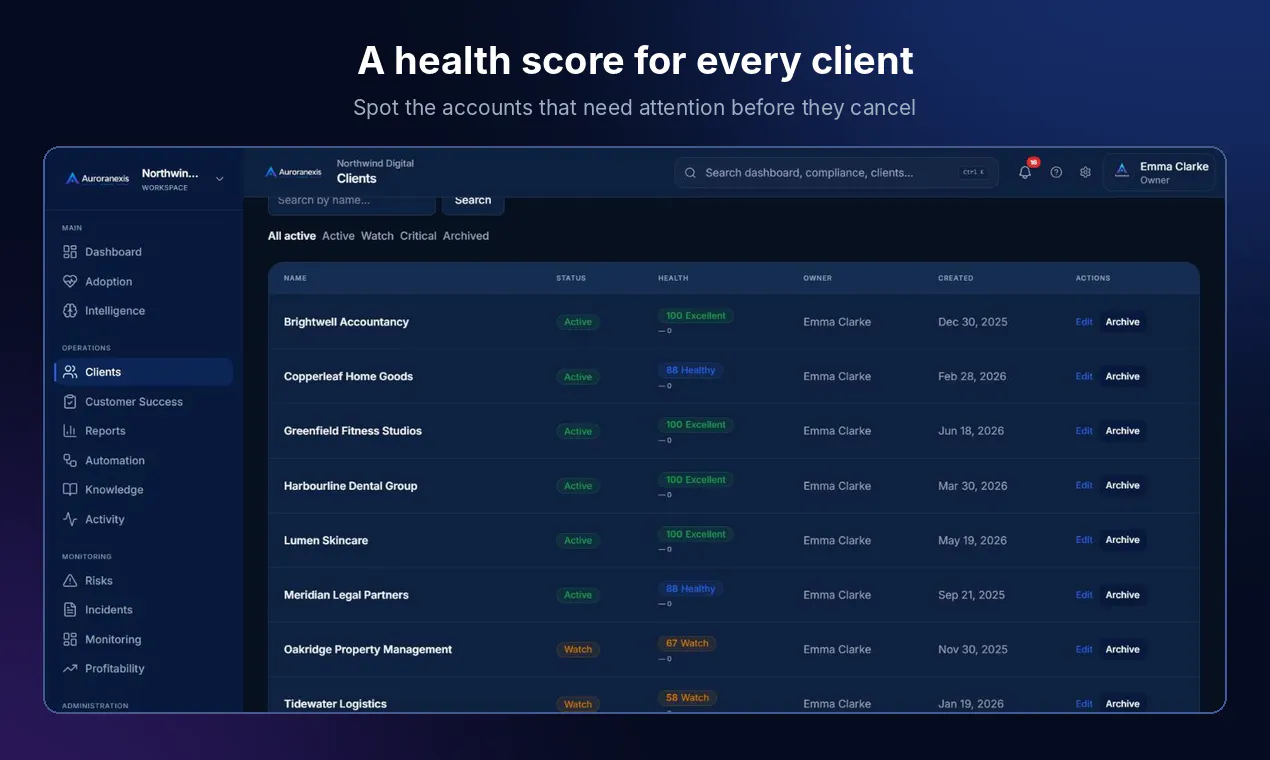
Task: Archive Tidewater Logistics client
Action: 1122,704
